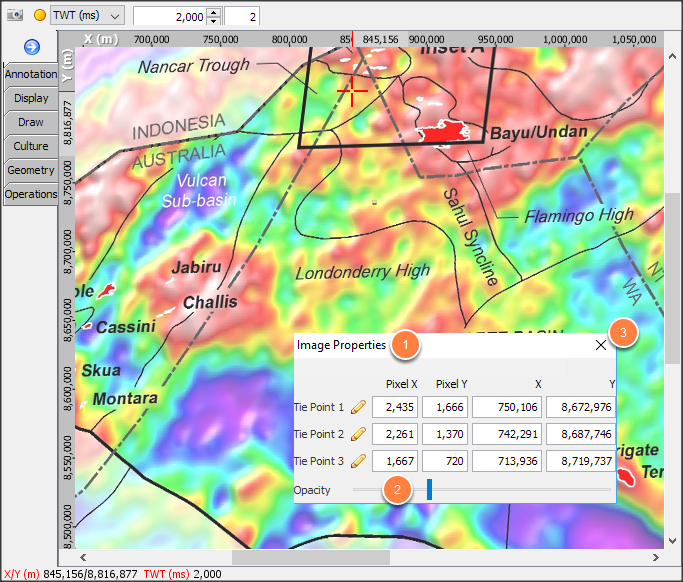Screen dimensions: 683x582
Task: Click the blue arrow expand panel icon
Action: (x=32, y=47)
